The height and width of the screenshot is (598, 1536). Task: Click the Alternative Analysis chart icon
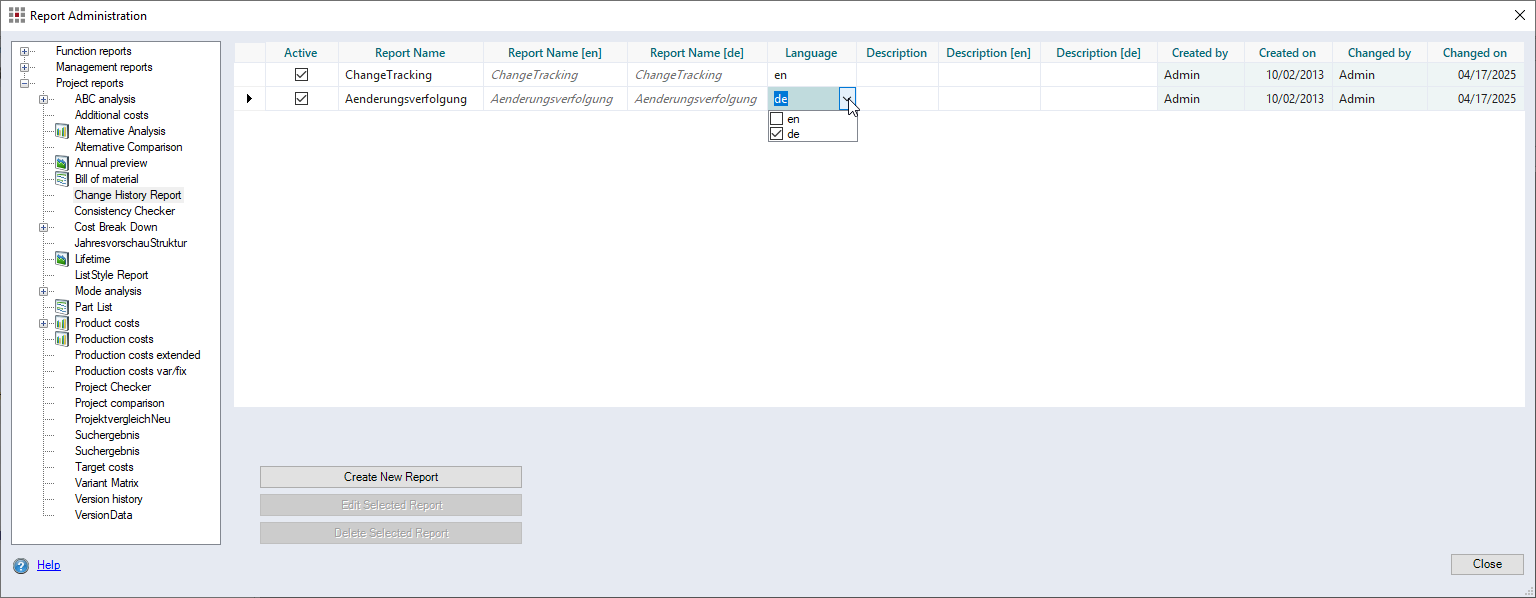(x=61, y=131)
